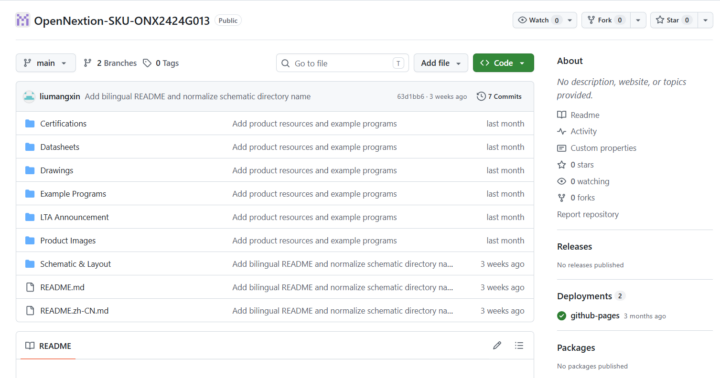
Task: Click folder icon of Product Images row
Action: tap(30, 241)
